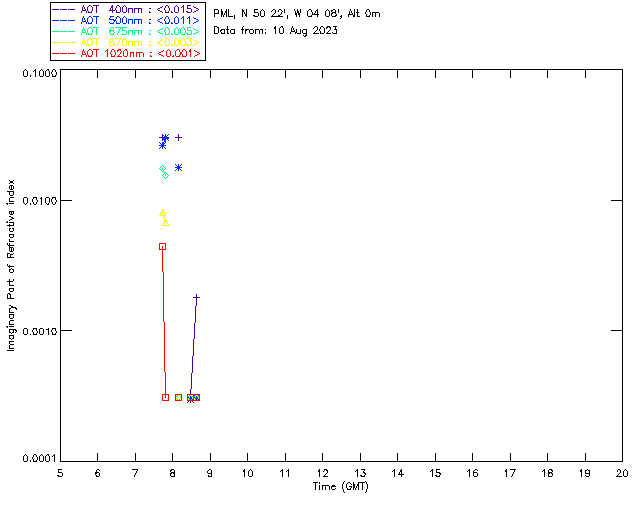The height and width of the screenshot is (512, 640).
Task: Click the upper yellow triangle marker
Action: click(x=162, y=213)
